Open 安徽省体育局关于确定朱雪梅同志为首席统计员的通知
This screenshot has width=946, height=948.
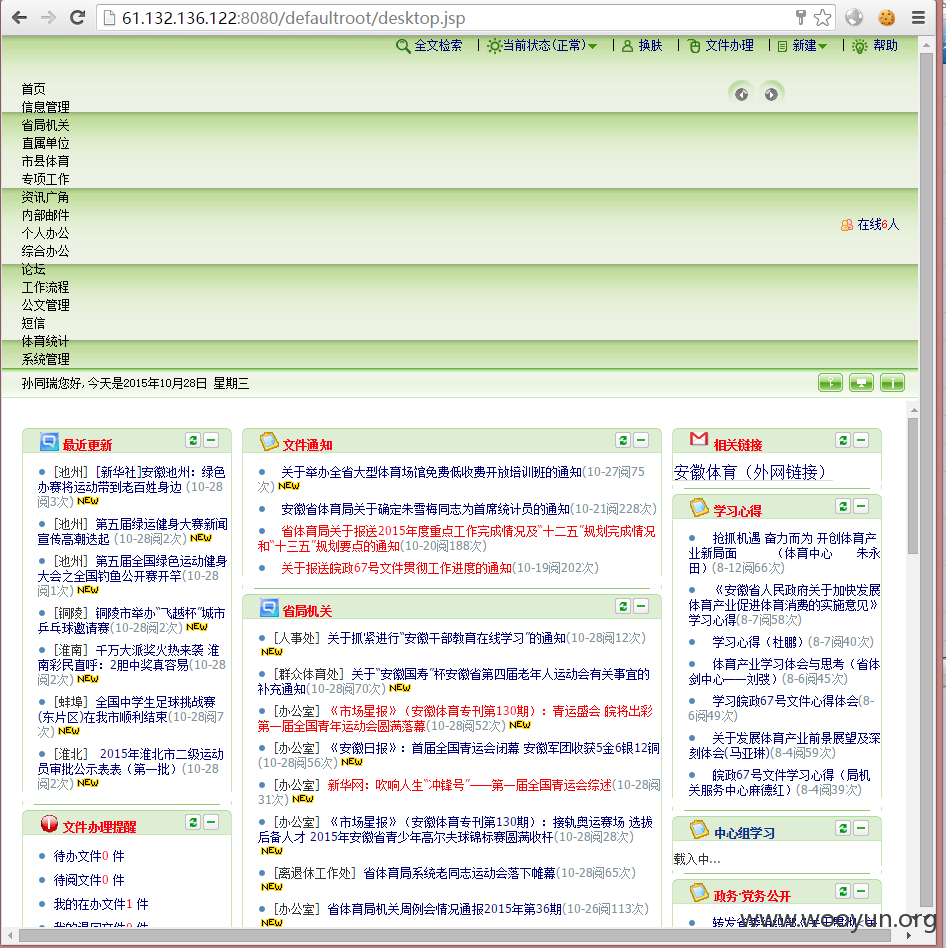click(425, 510)
